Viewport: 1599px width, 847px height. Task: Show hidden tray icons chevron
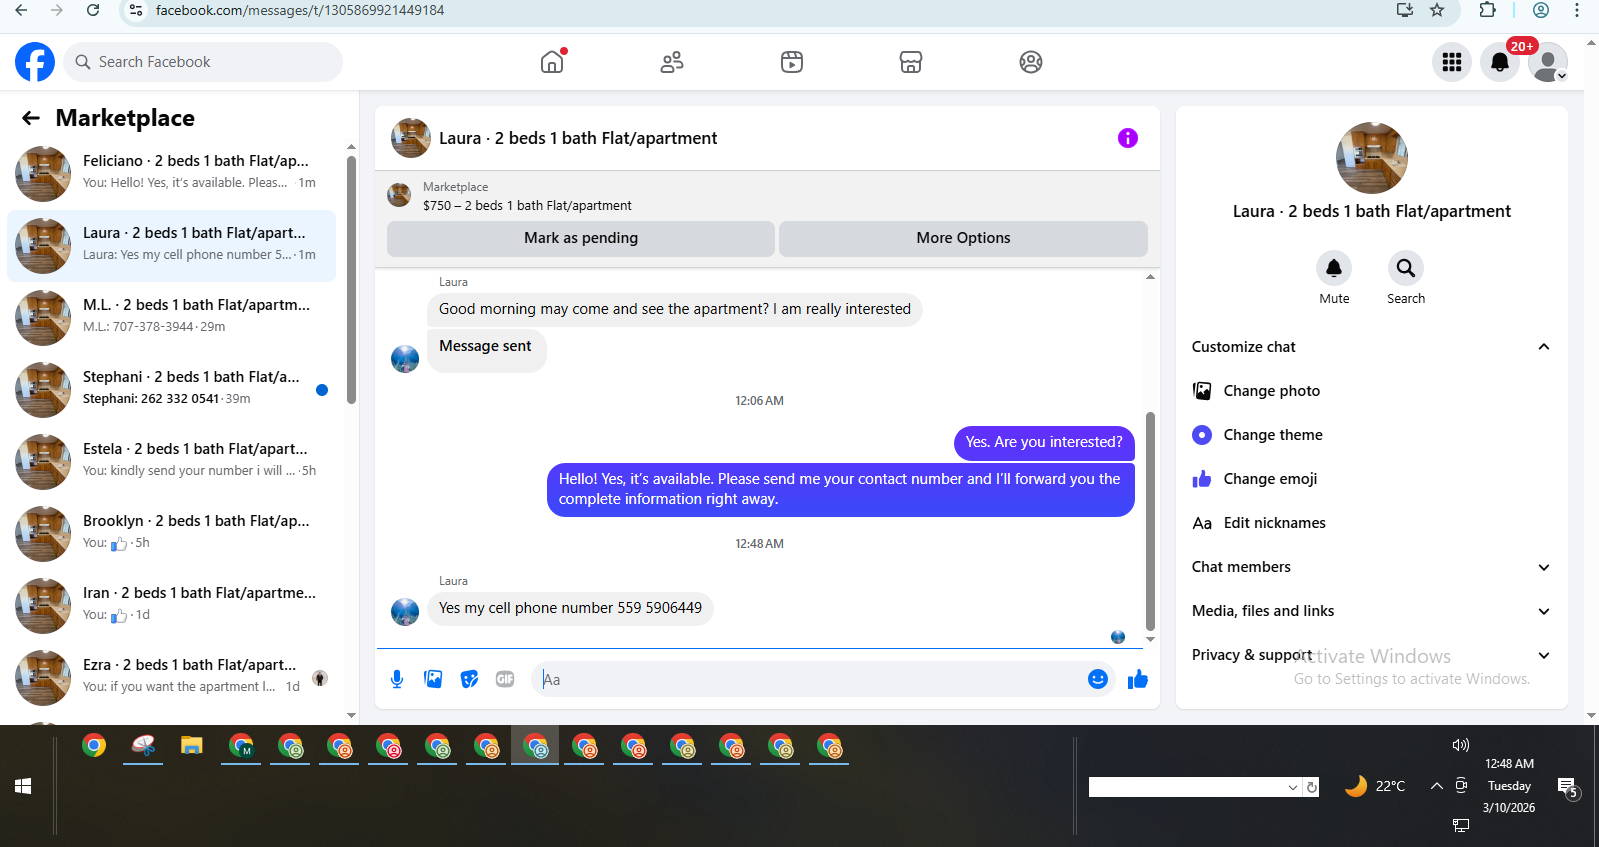[1437, 786]
